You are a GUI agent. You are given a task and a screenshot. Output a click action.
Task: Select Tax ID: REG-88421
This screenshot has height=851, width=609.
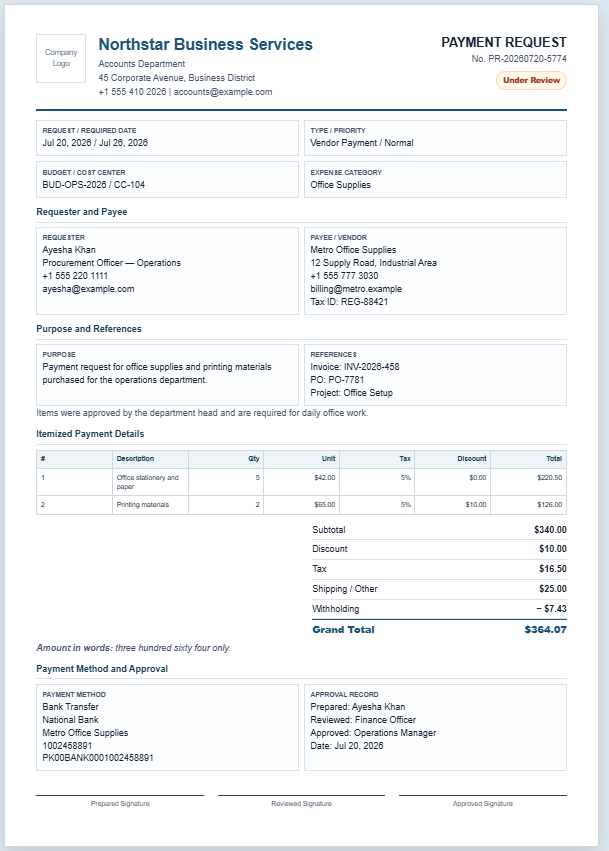click(349, 302)
